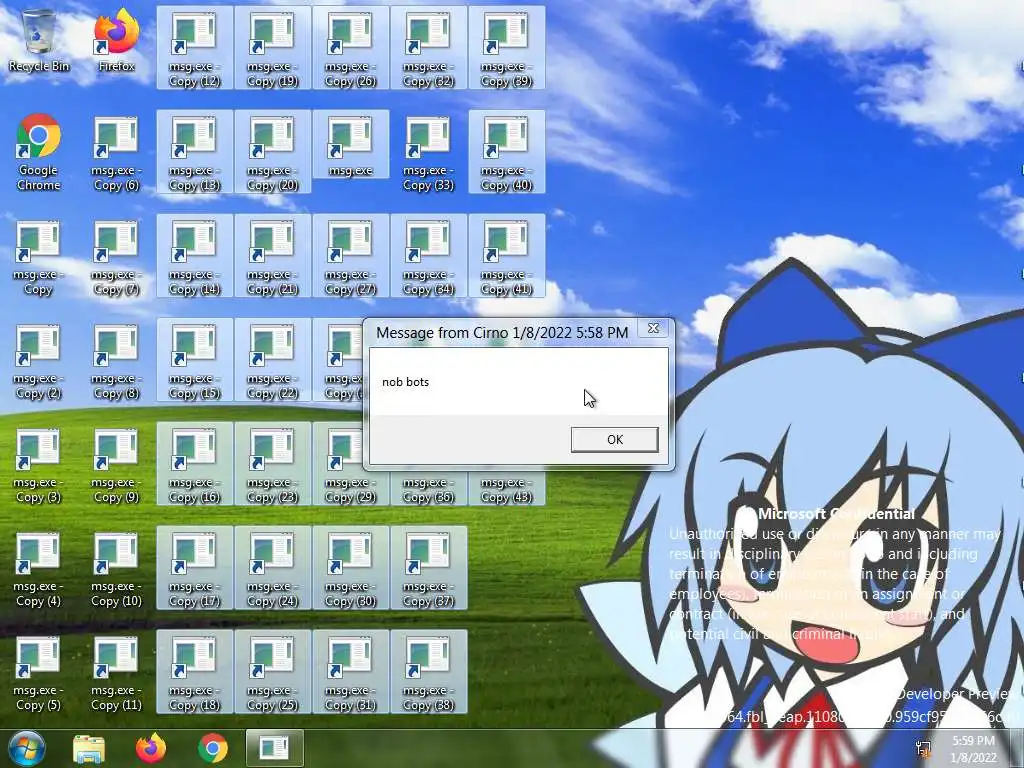Select msg.exe - Copy (29) icon
Screen dimensions: 1024x768
[338, 464]
